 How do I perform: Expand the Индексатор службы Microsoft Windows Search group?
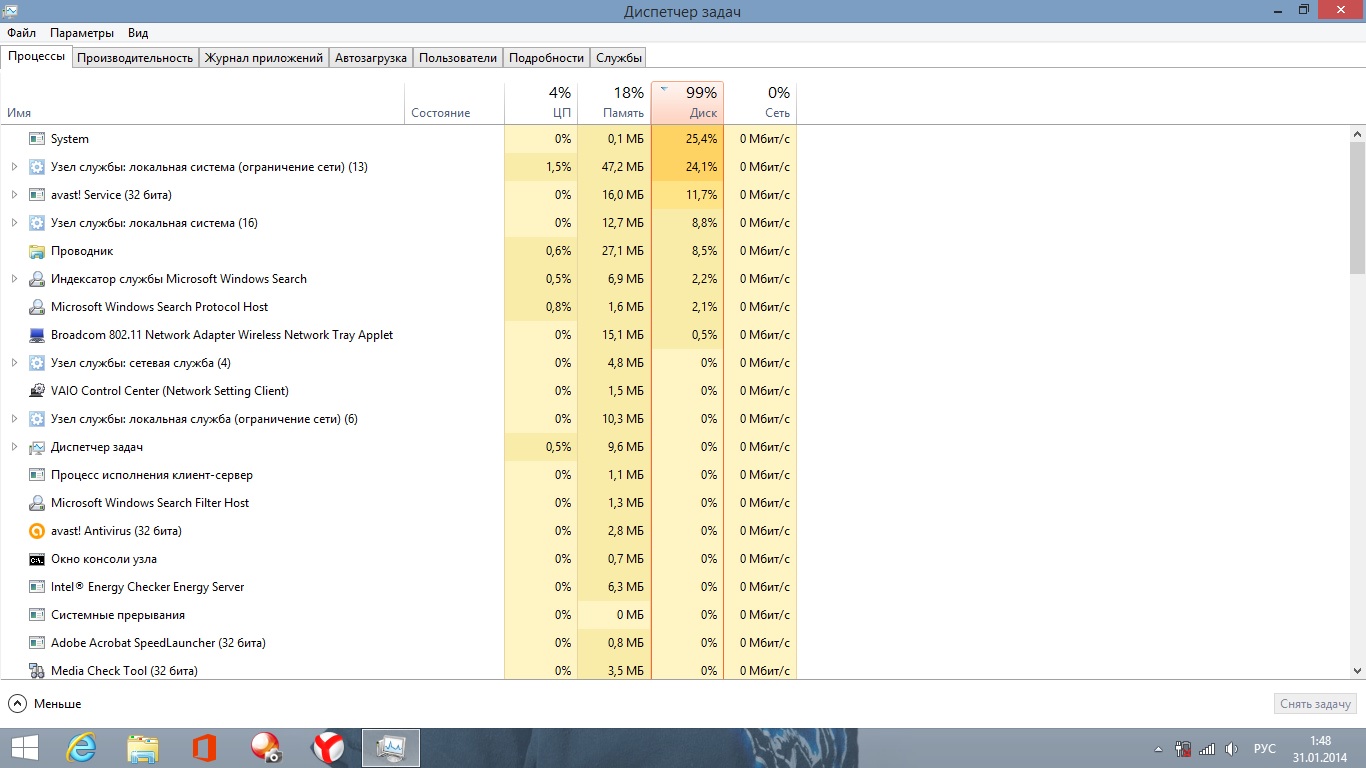(x=14, y=279)
